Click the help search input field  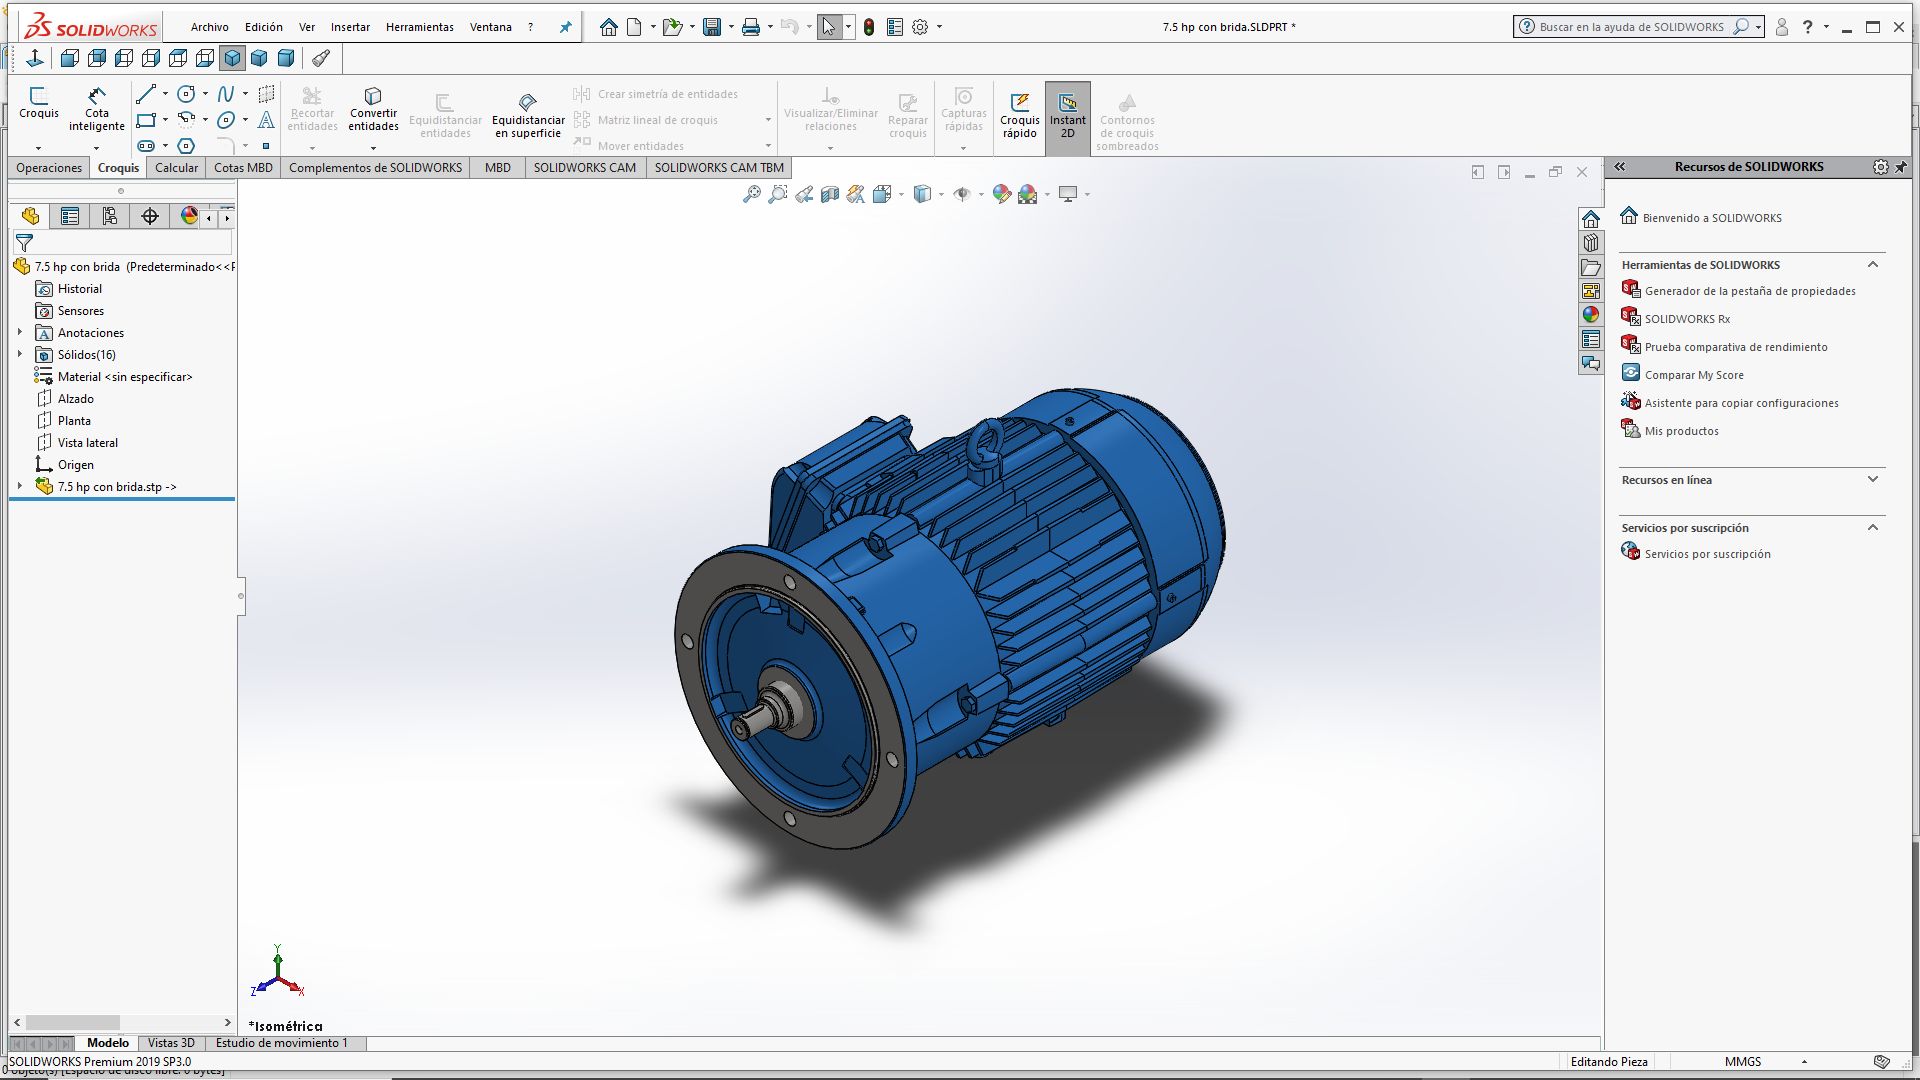coord(1631,27)
